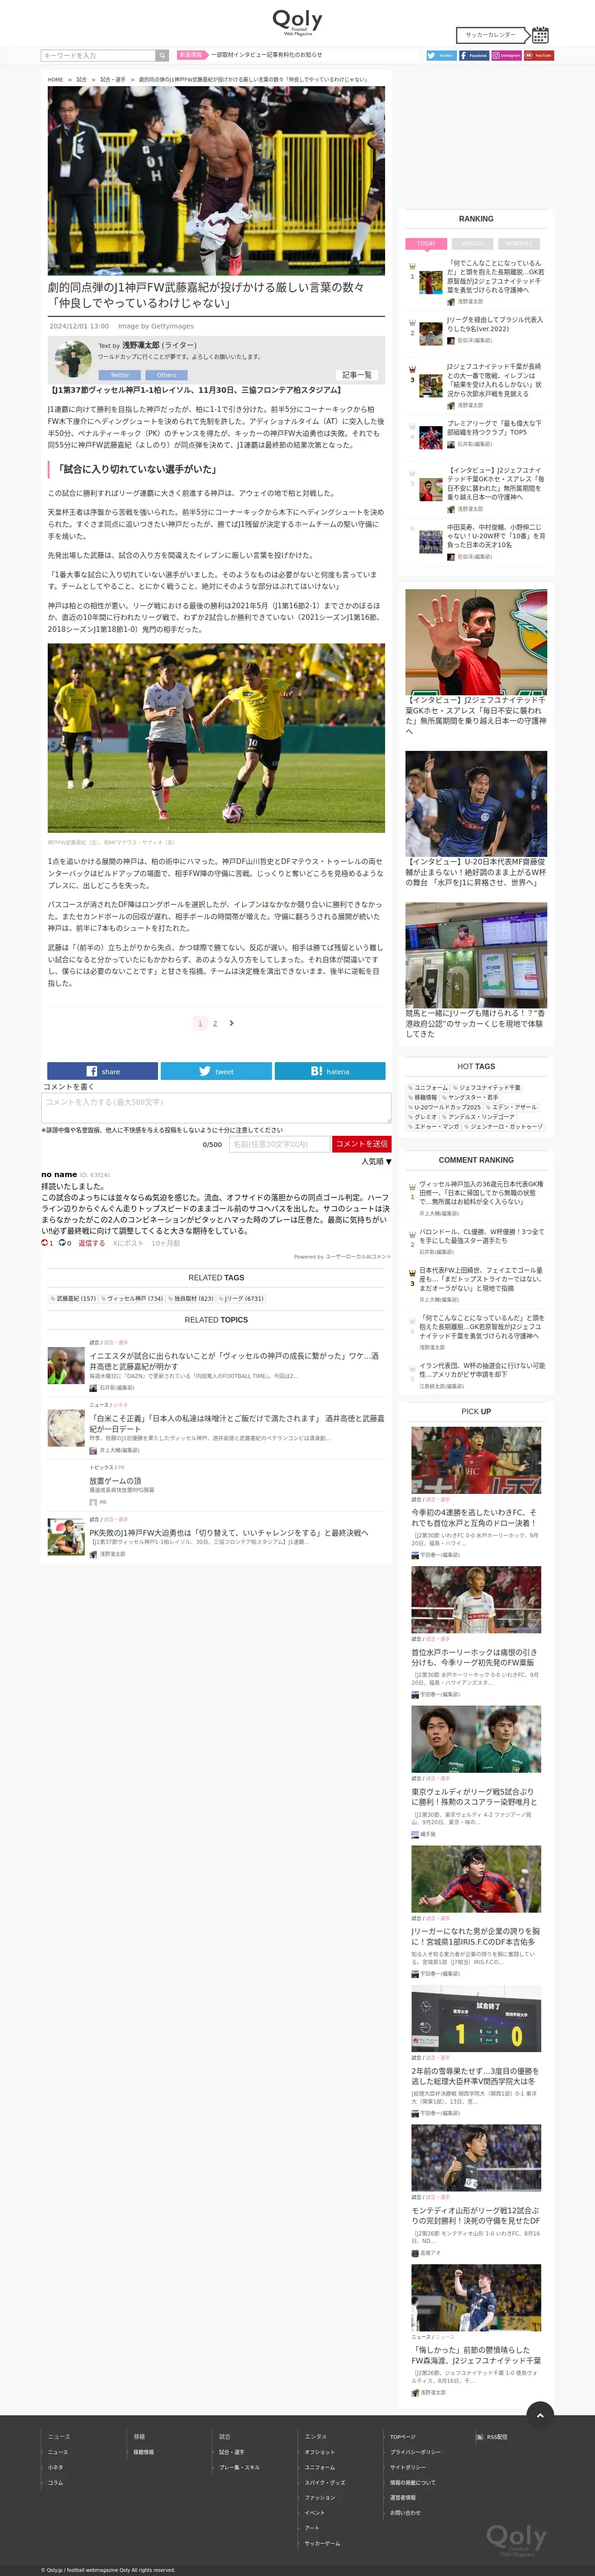Click the ジェフユナイテッド千葉 hot tag
This screenshot has width=595, height=2576.
(487, 1087)
